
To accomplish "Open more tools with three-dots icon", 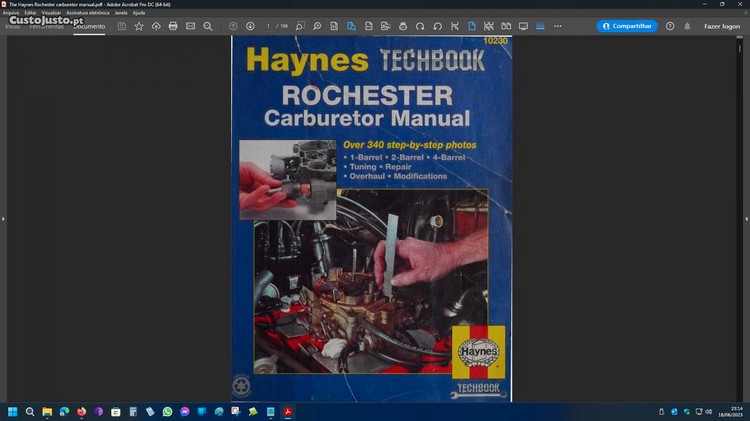I will coord(557,26).
